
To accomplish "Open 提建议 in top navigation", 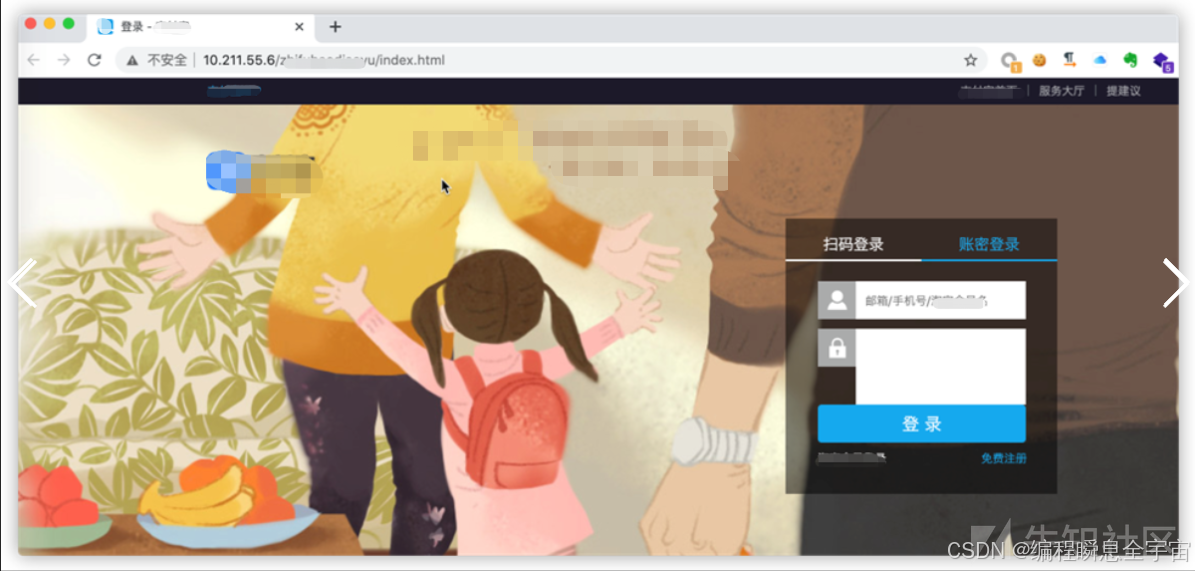I will pos(1123,91).
